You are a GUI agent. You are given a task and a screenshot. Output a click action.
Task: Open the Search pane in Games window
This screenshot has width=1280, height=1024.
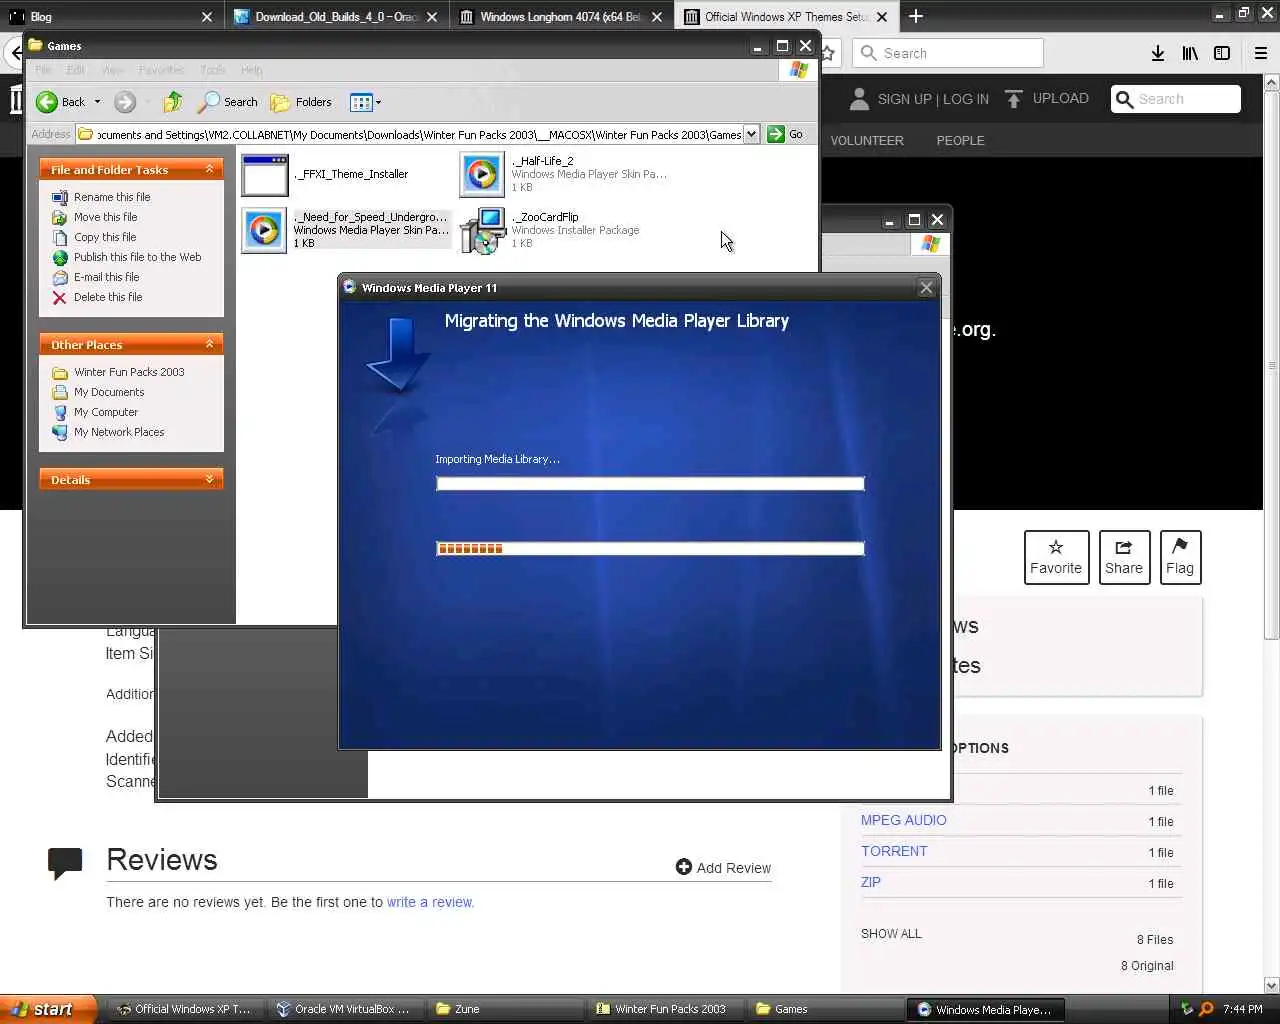[x=228, y=102]
